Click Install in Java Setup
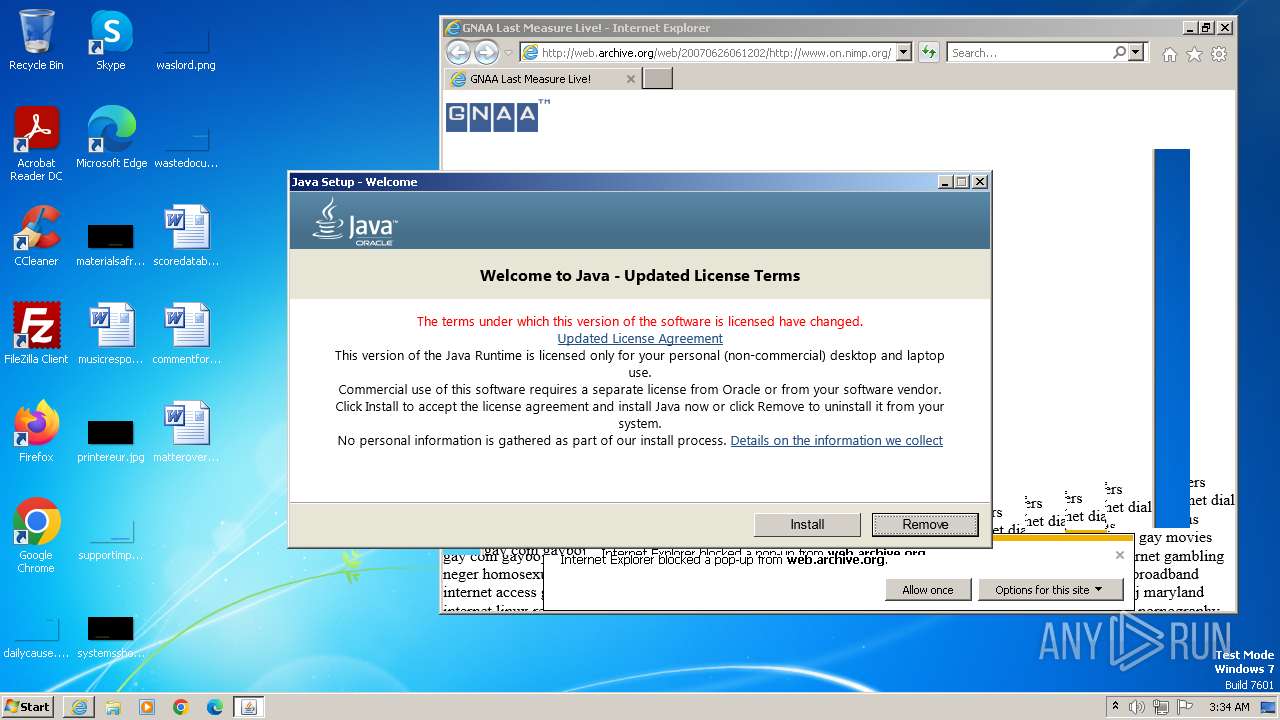Screen dimensions: 1280x720 click(807, 524)
